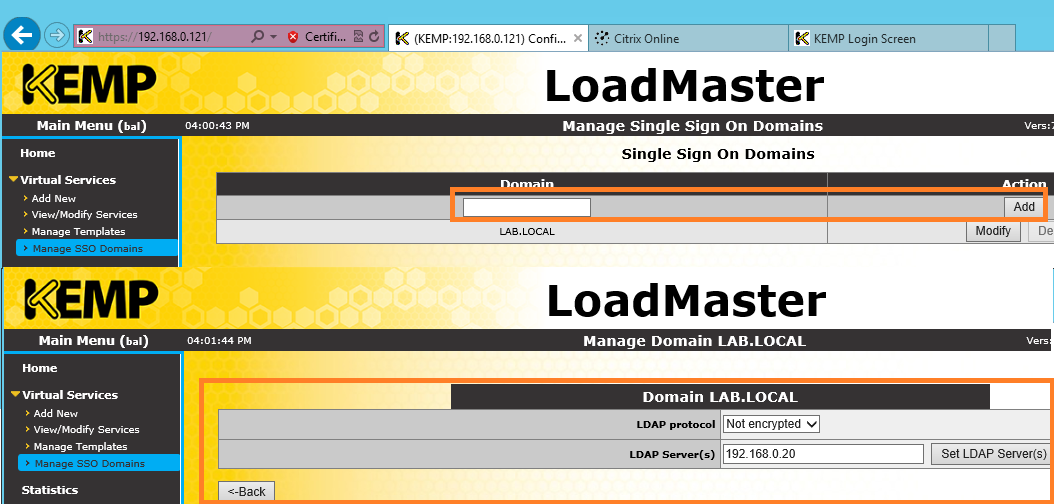Select Manage SSO Domains on Manage Domain LAB.LOCAL page
This screenshot has width=1054, height=504.
(x=99, y=463)
